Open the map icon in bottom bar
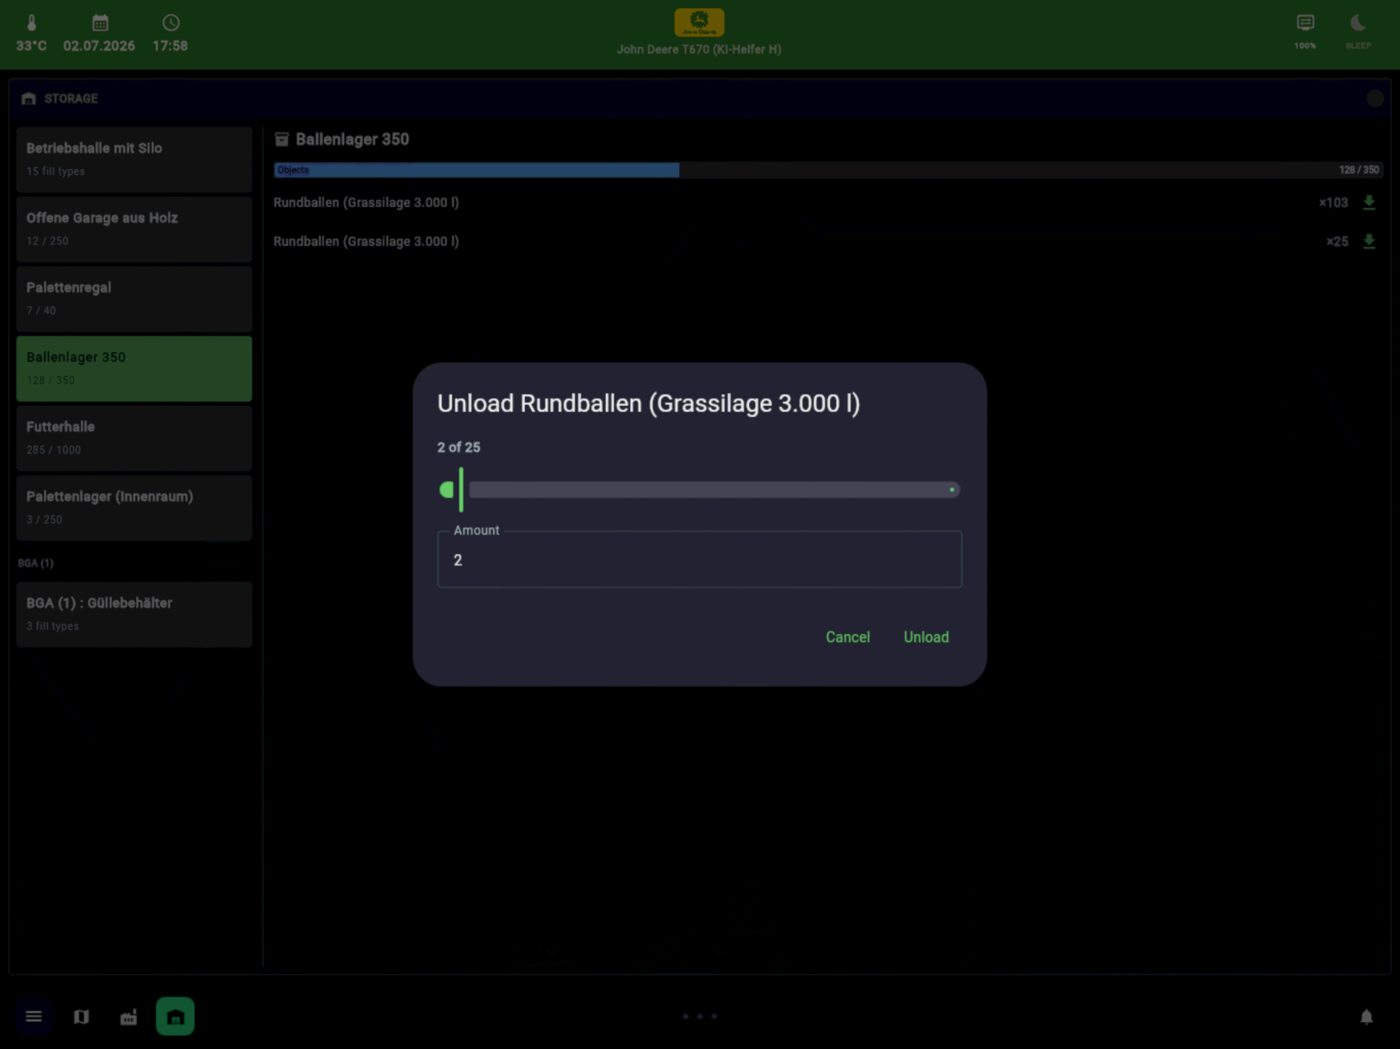The height and width of the screenshot is (1049, 1400). [x=81, y=1017]
